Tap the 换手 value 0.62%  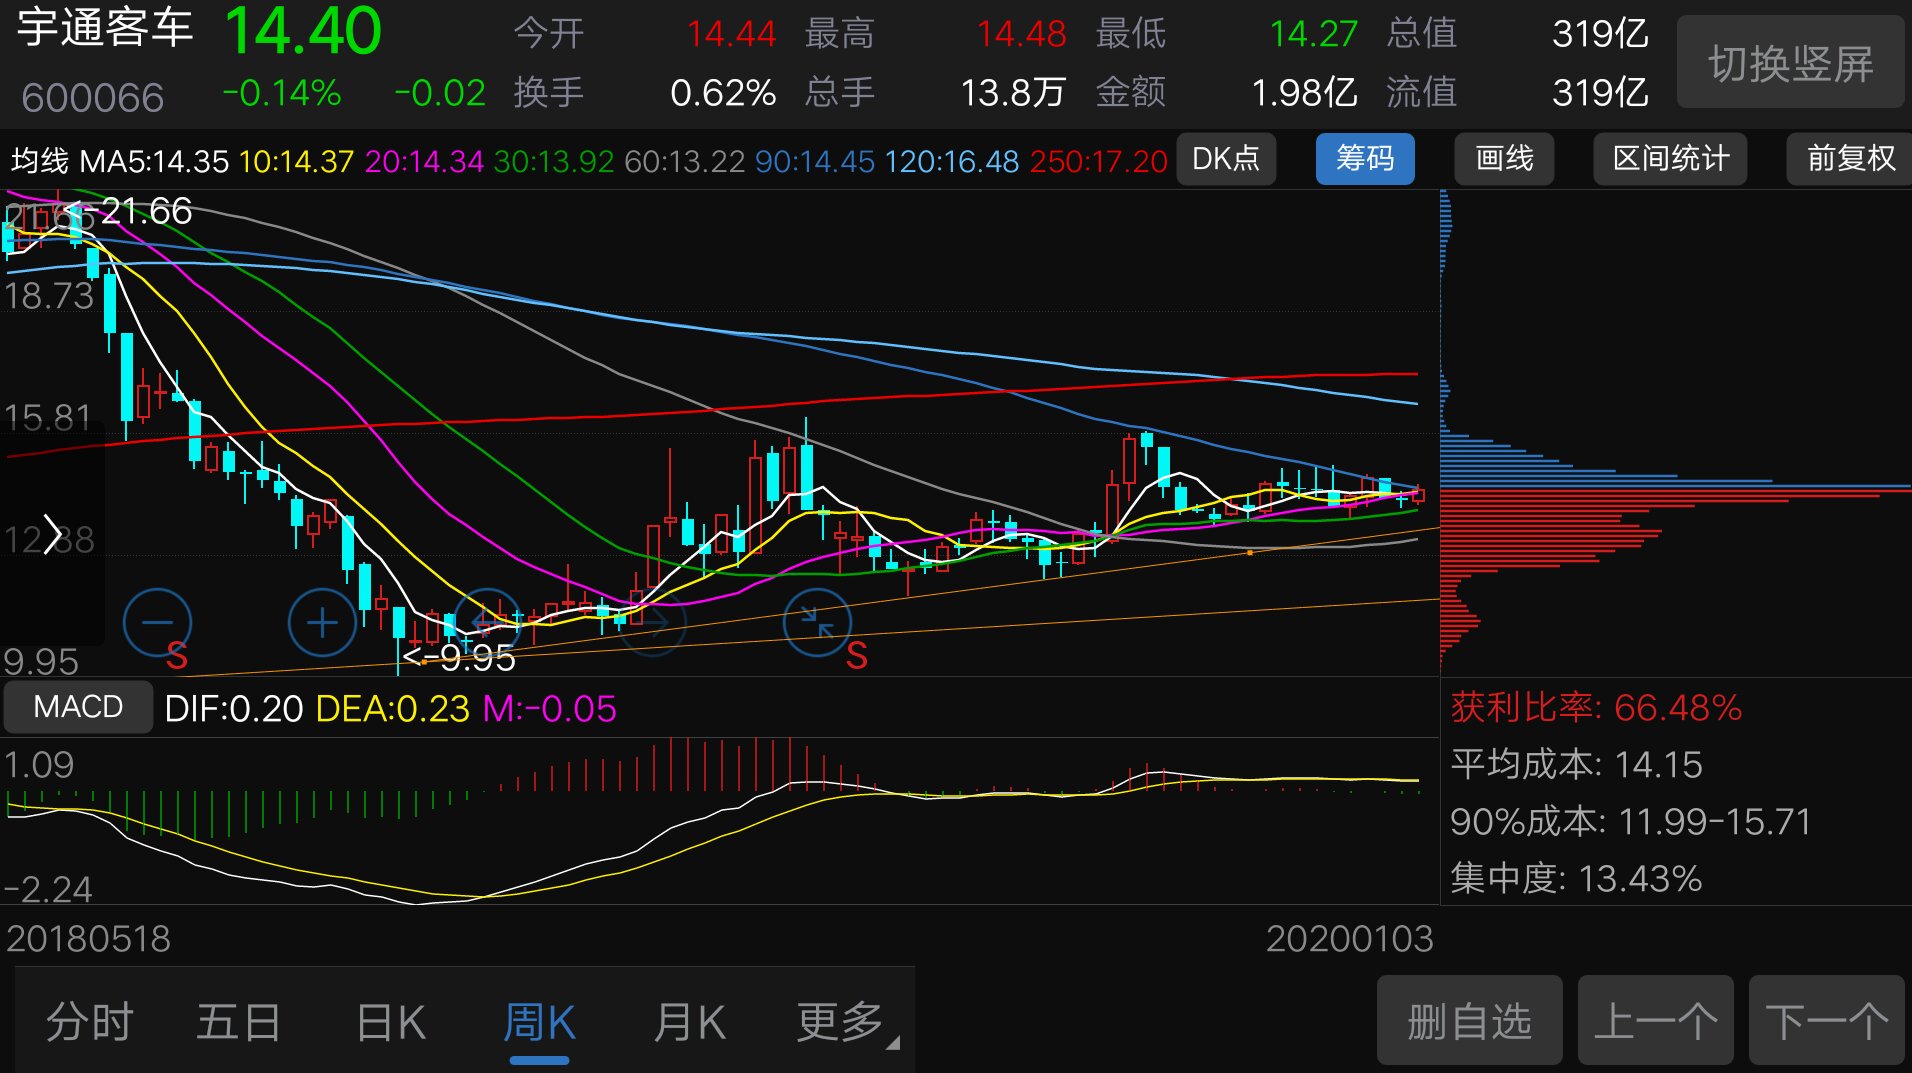[x=723, y=93]
